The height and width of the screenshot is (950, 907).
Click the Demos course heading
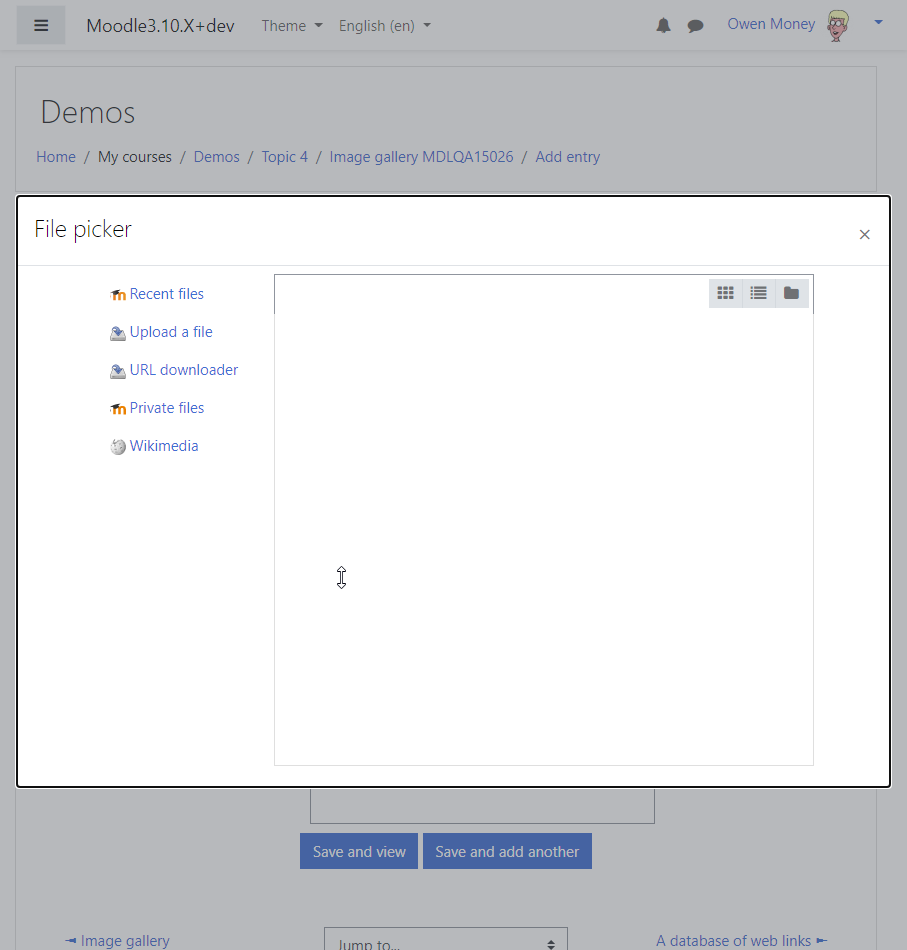(88, 113)
